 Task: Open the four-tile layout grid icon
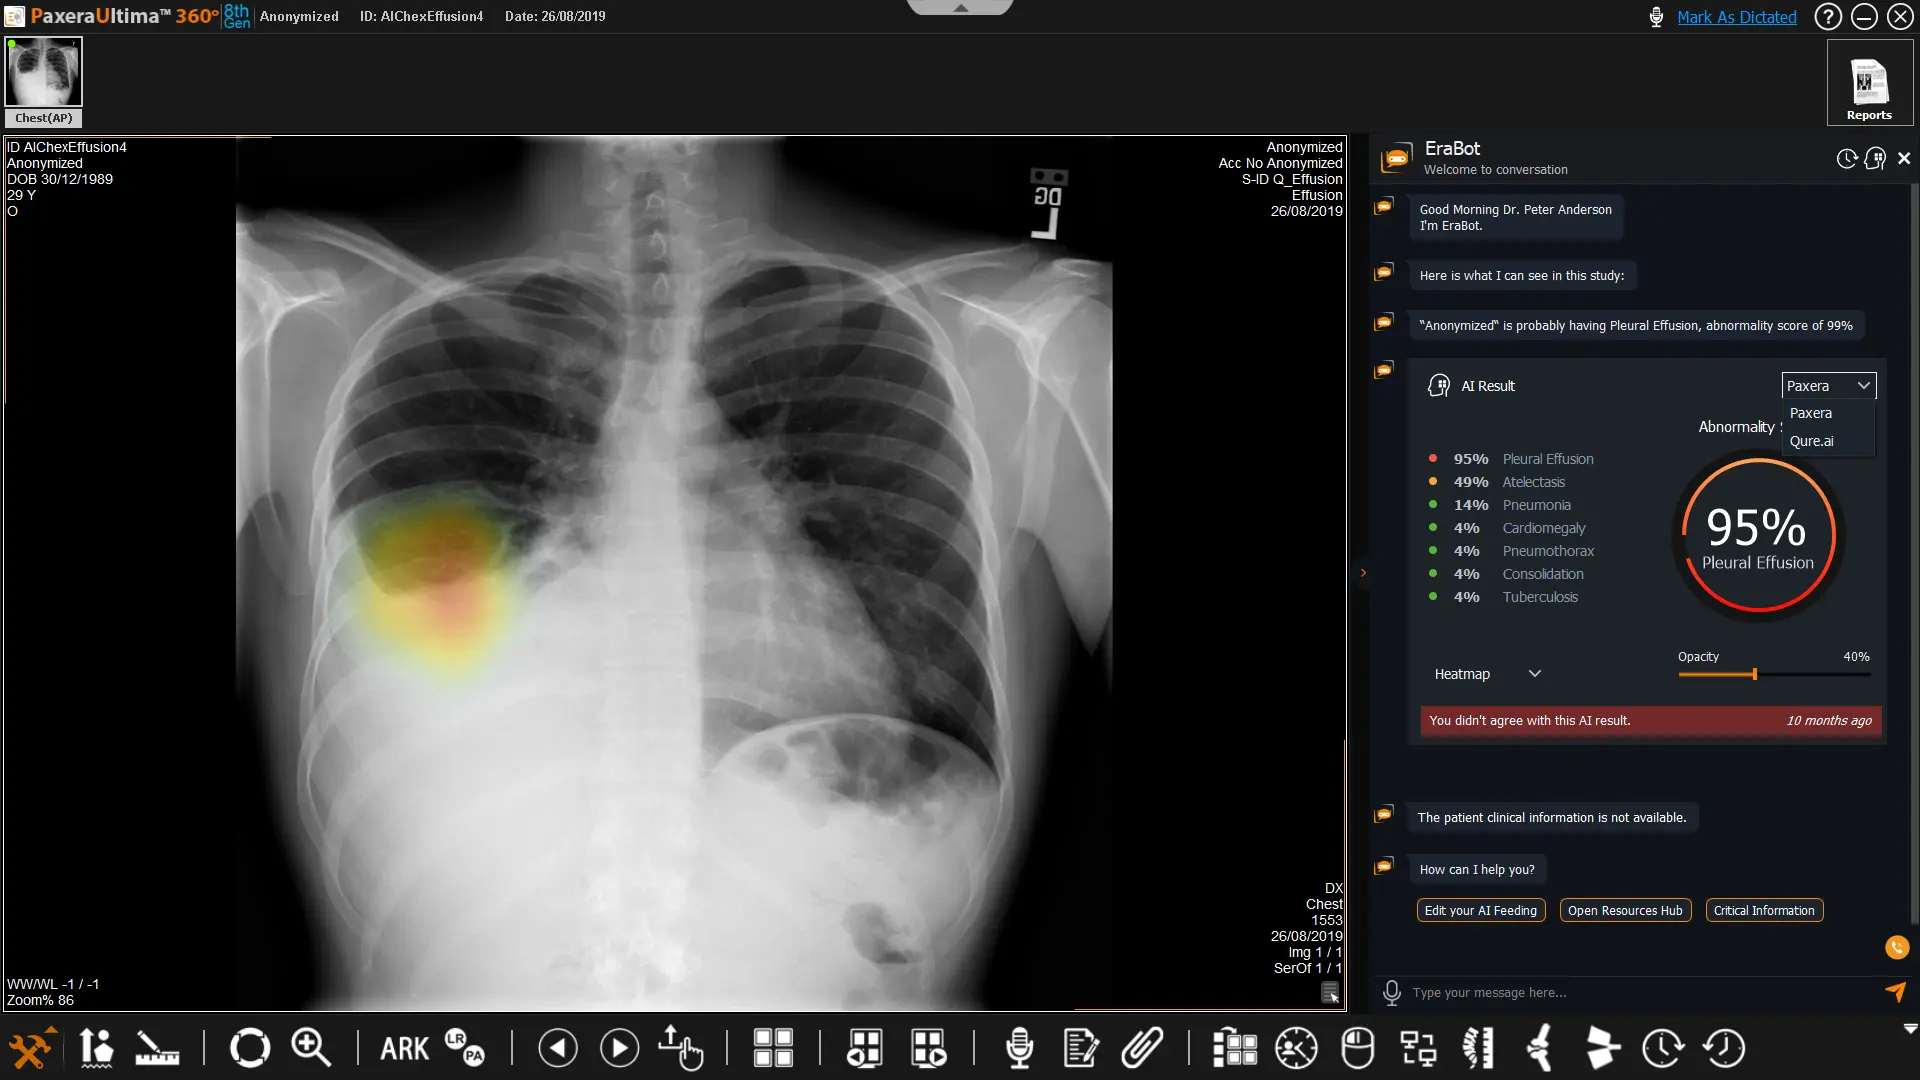[773, 1048]
